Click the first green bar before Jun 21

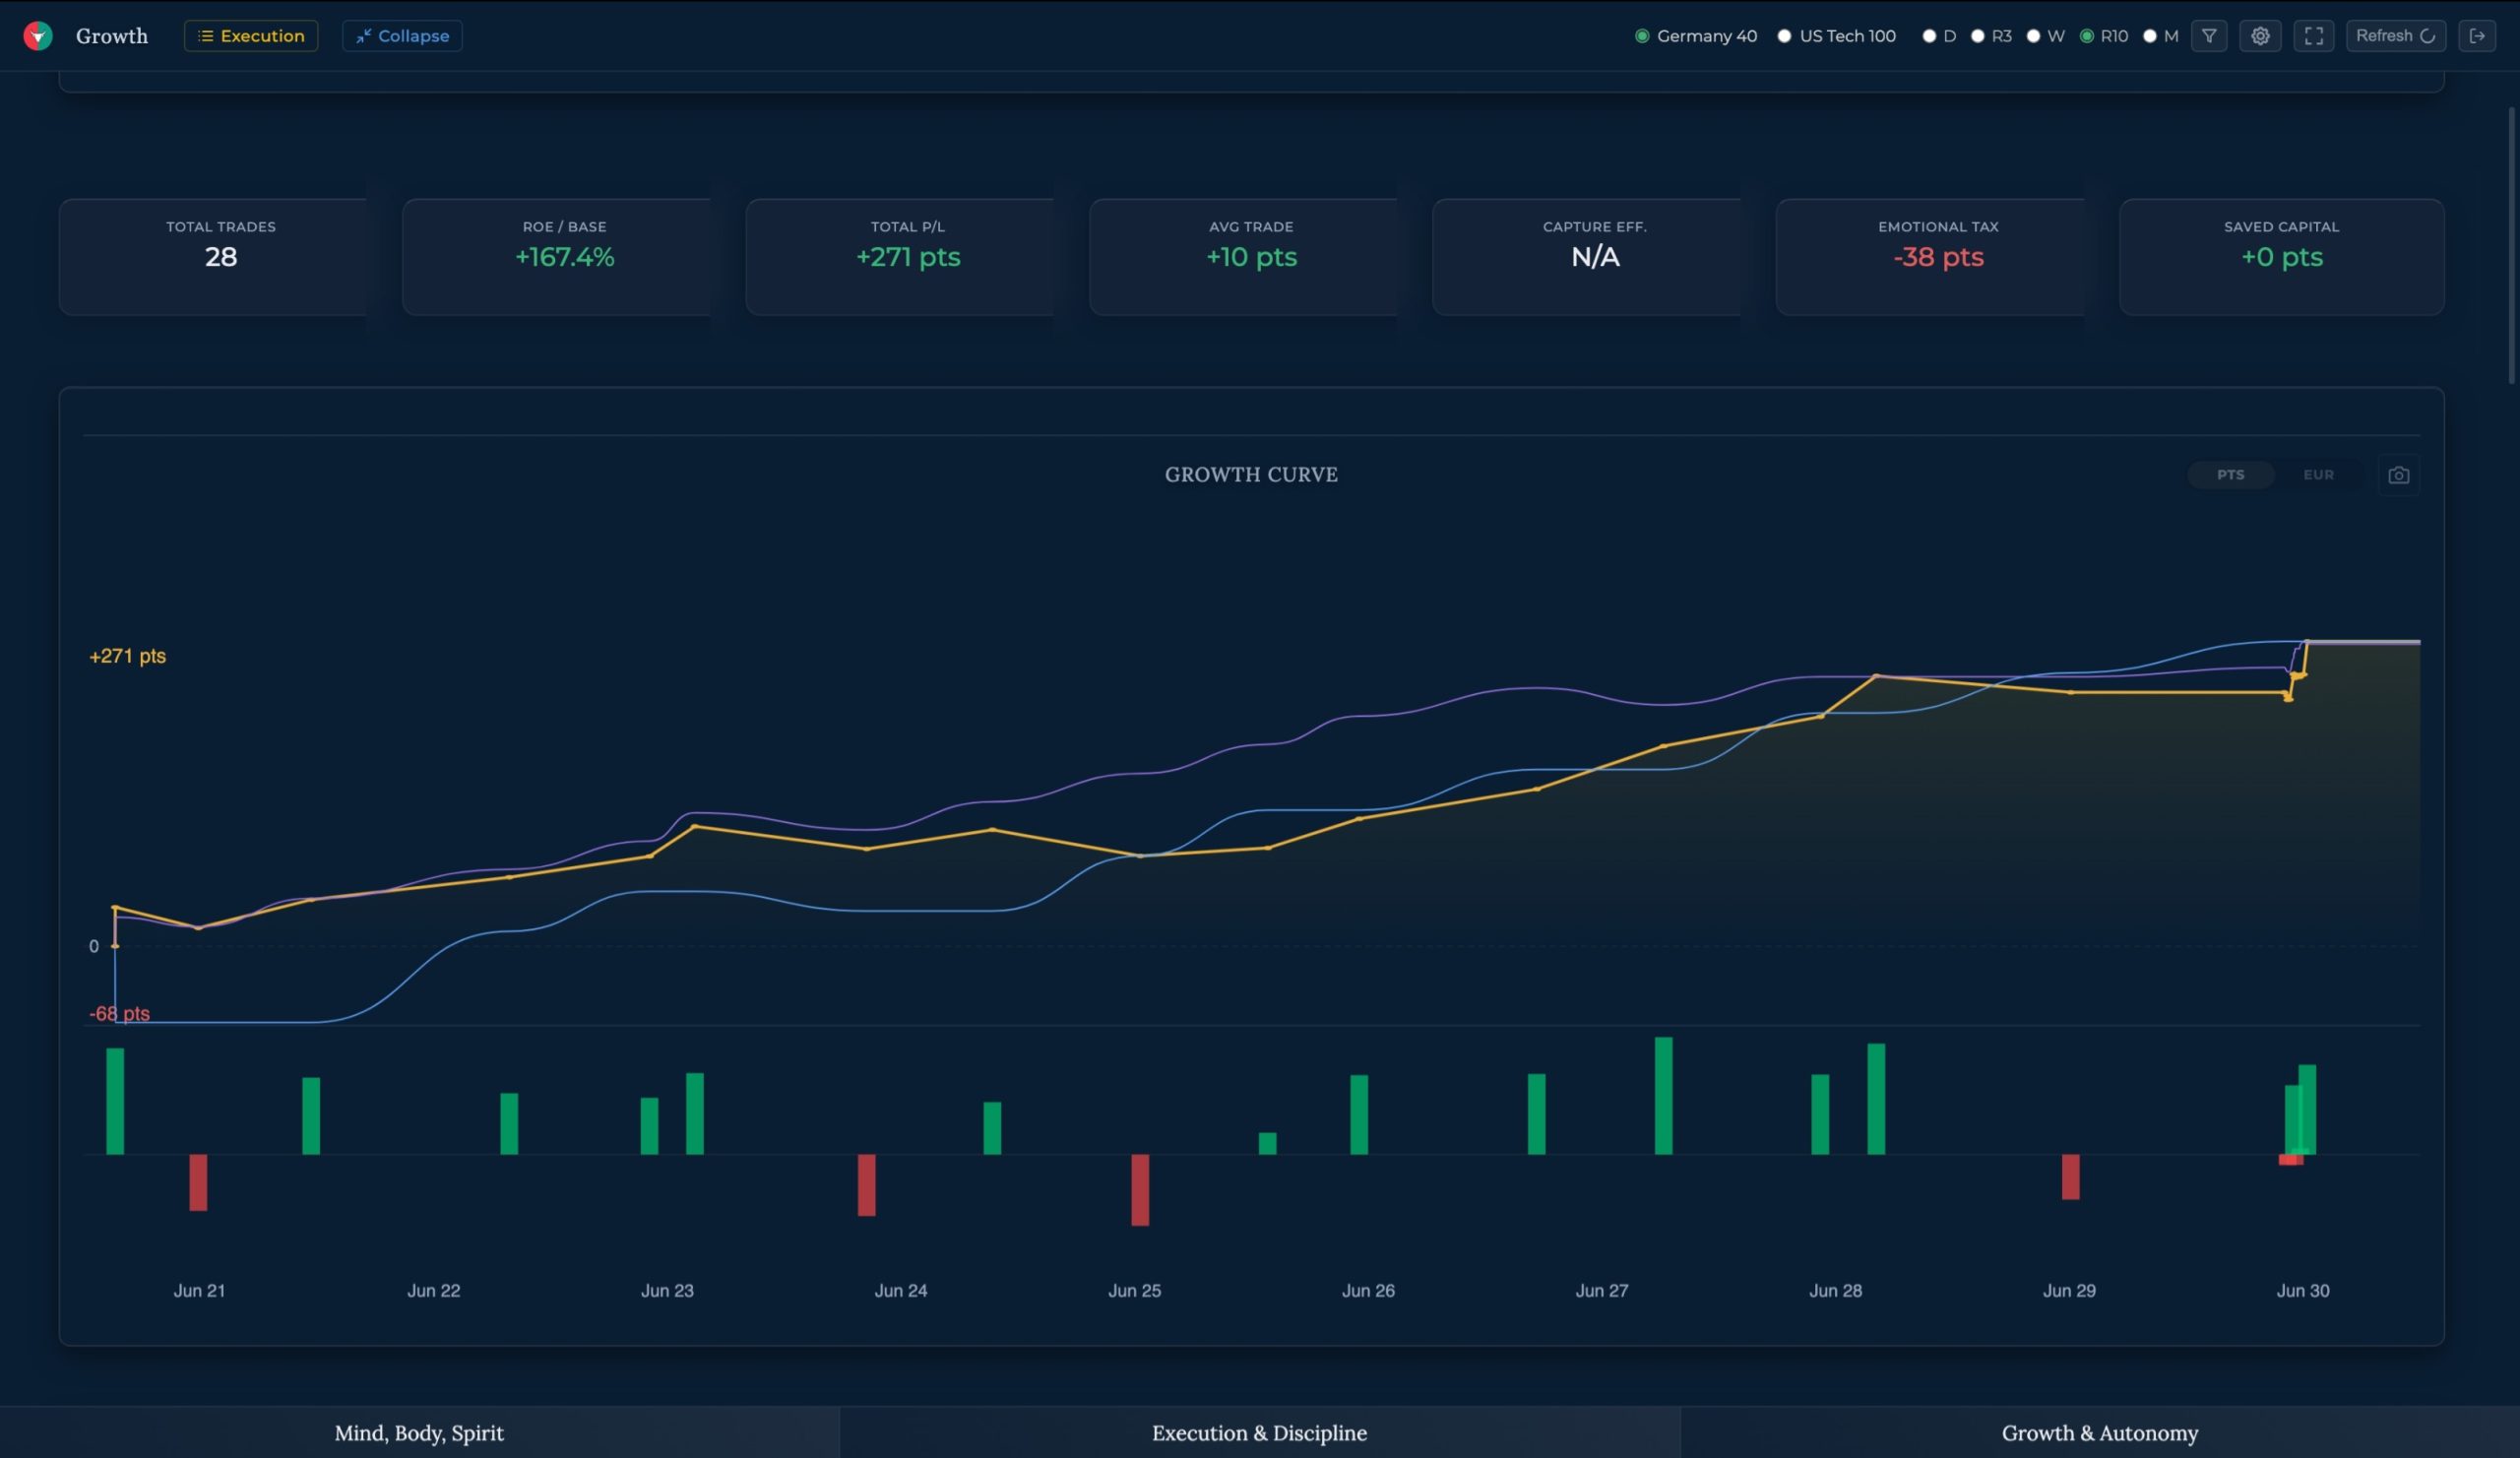(115, 1101)
